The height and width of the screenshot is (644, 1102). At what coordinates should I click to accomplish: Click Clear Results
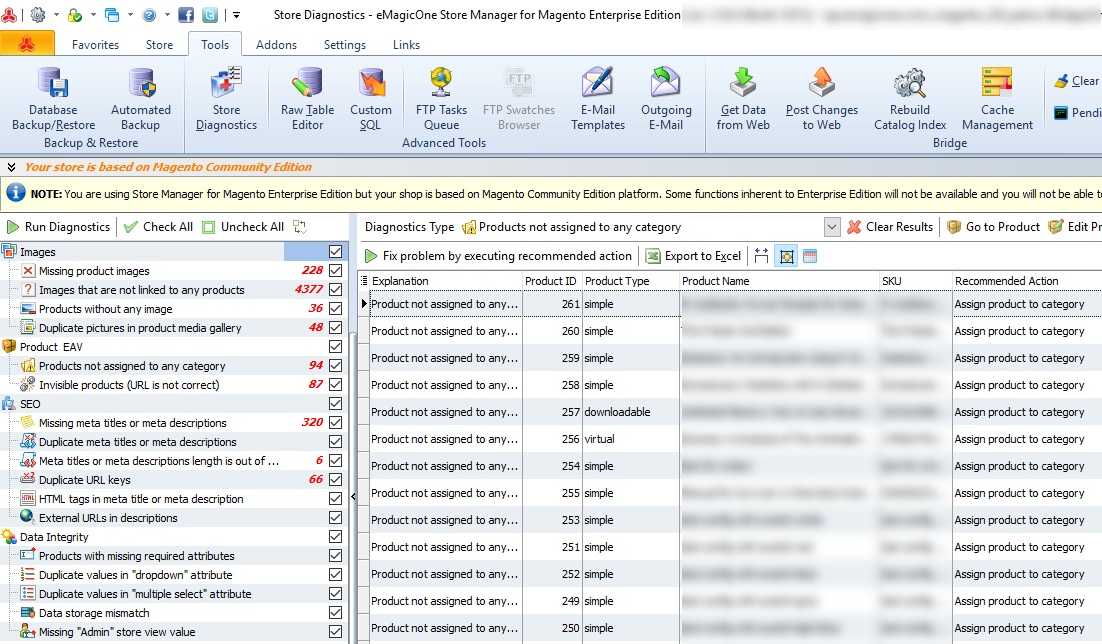890,227
